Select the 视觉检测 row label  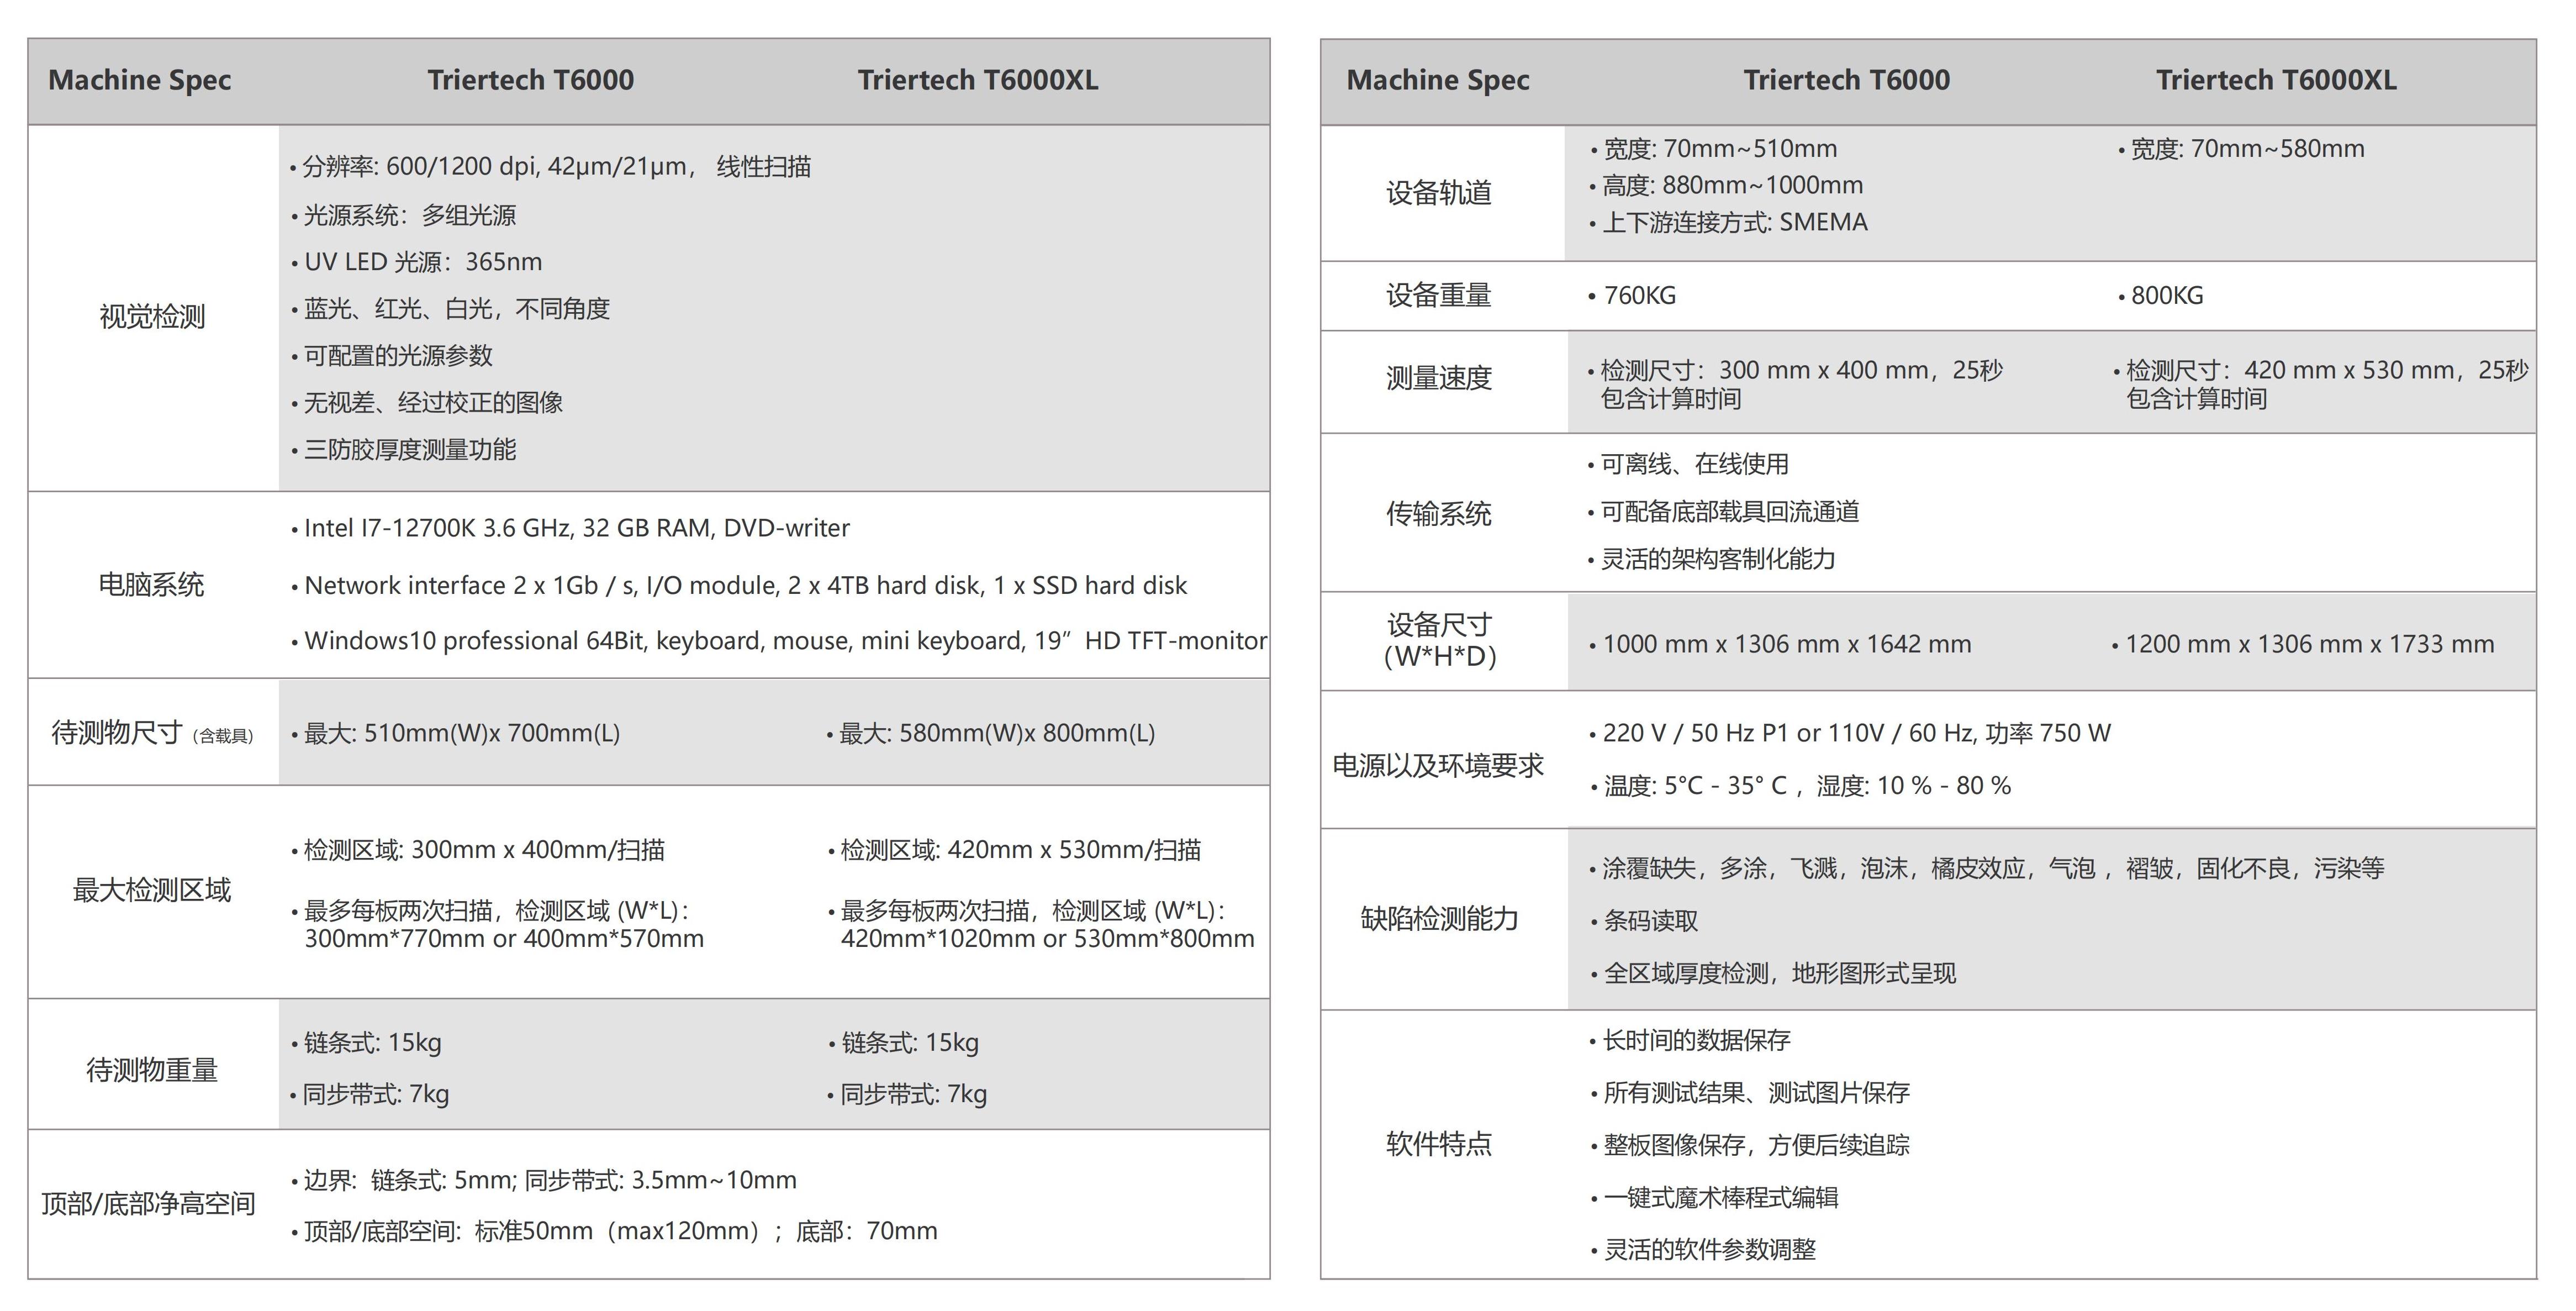(x=152, y=317)
